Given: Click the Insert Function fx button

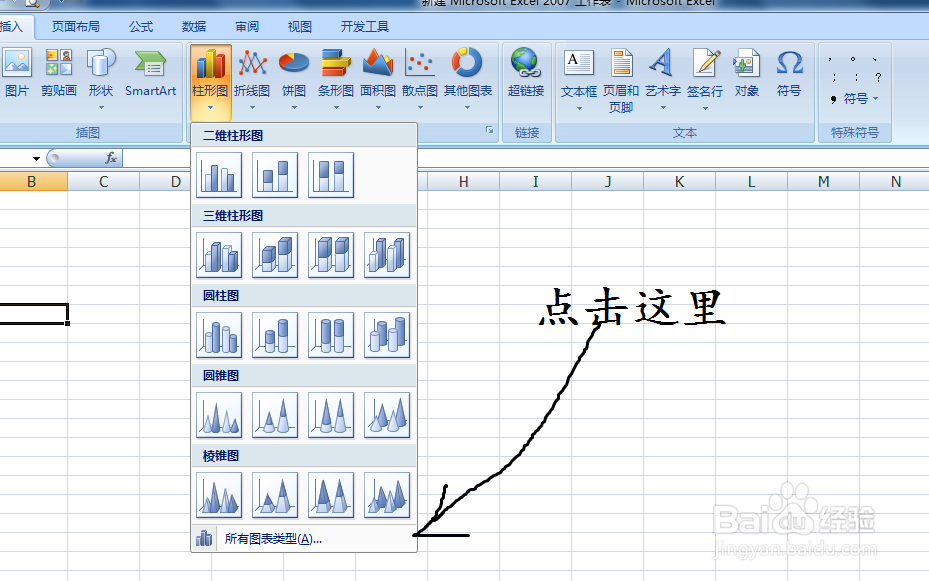Looking at the screenshot, I should (111, 158).
